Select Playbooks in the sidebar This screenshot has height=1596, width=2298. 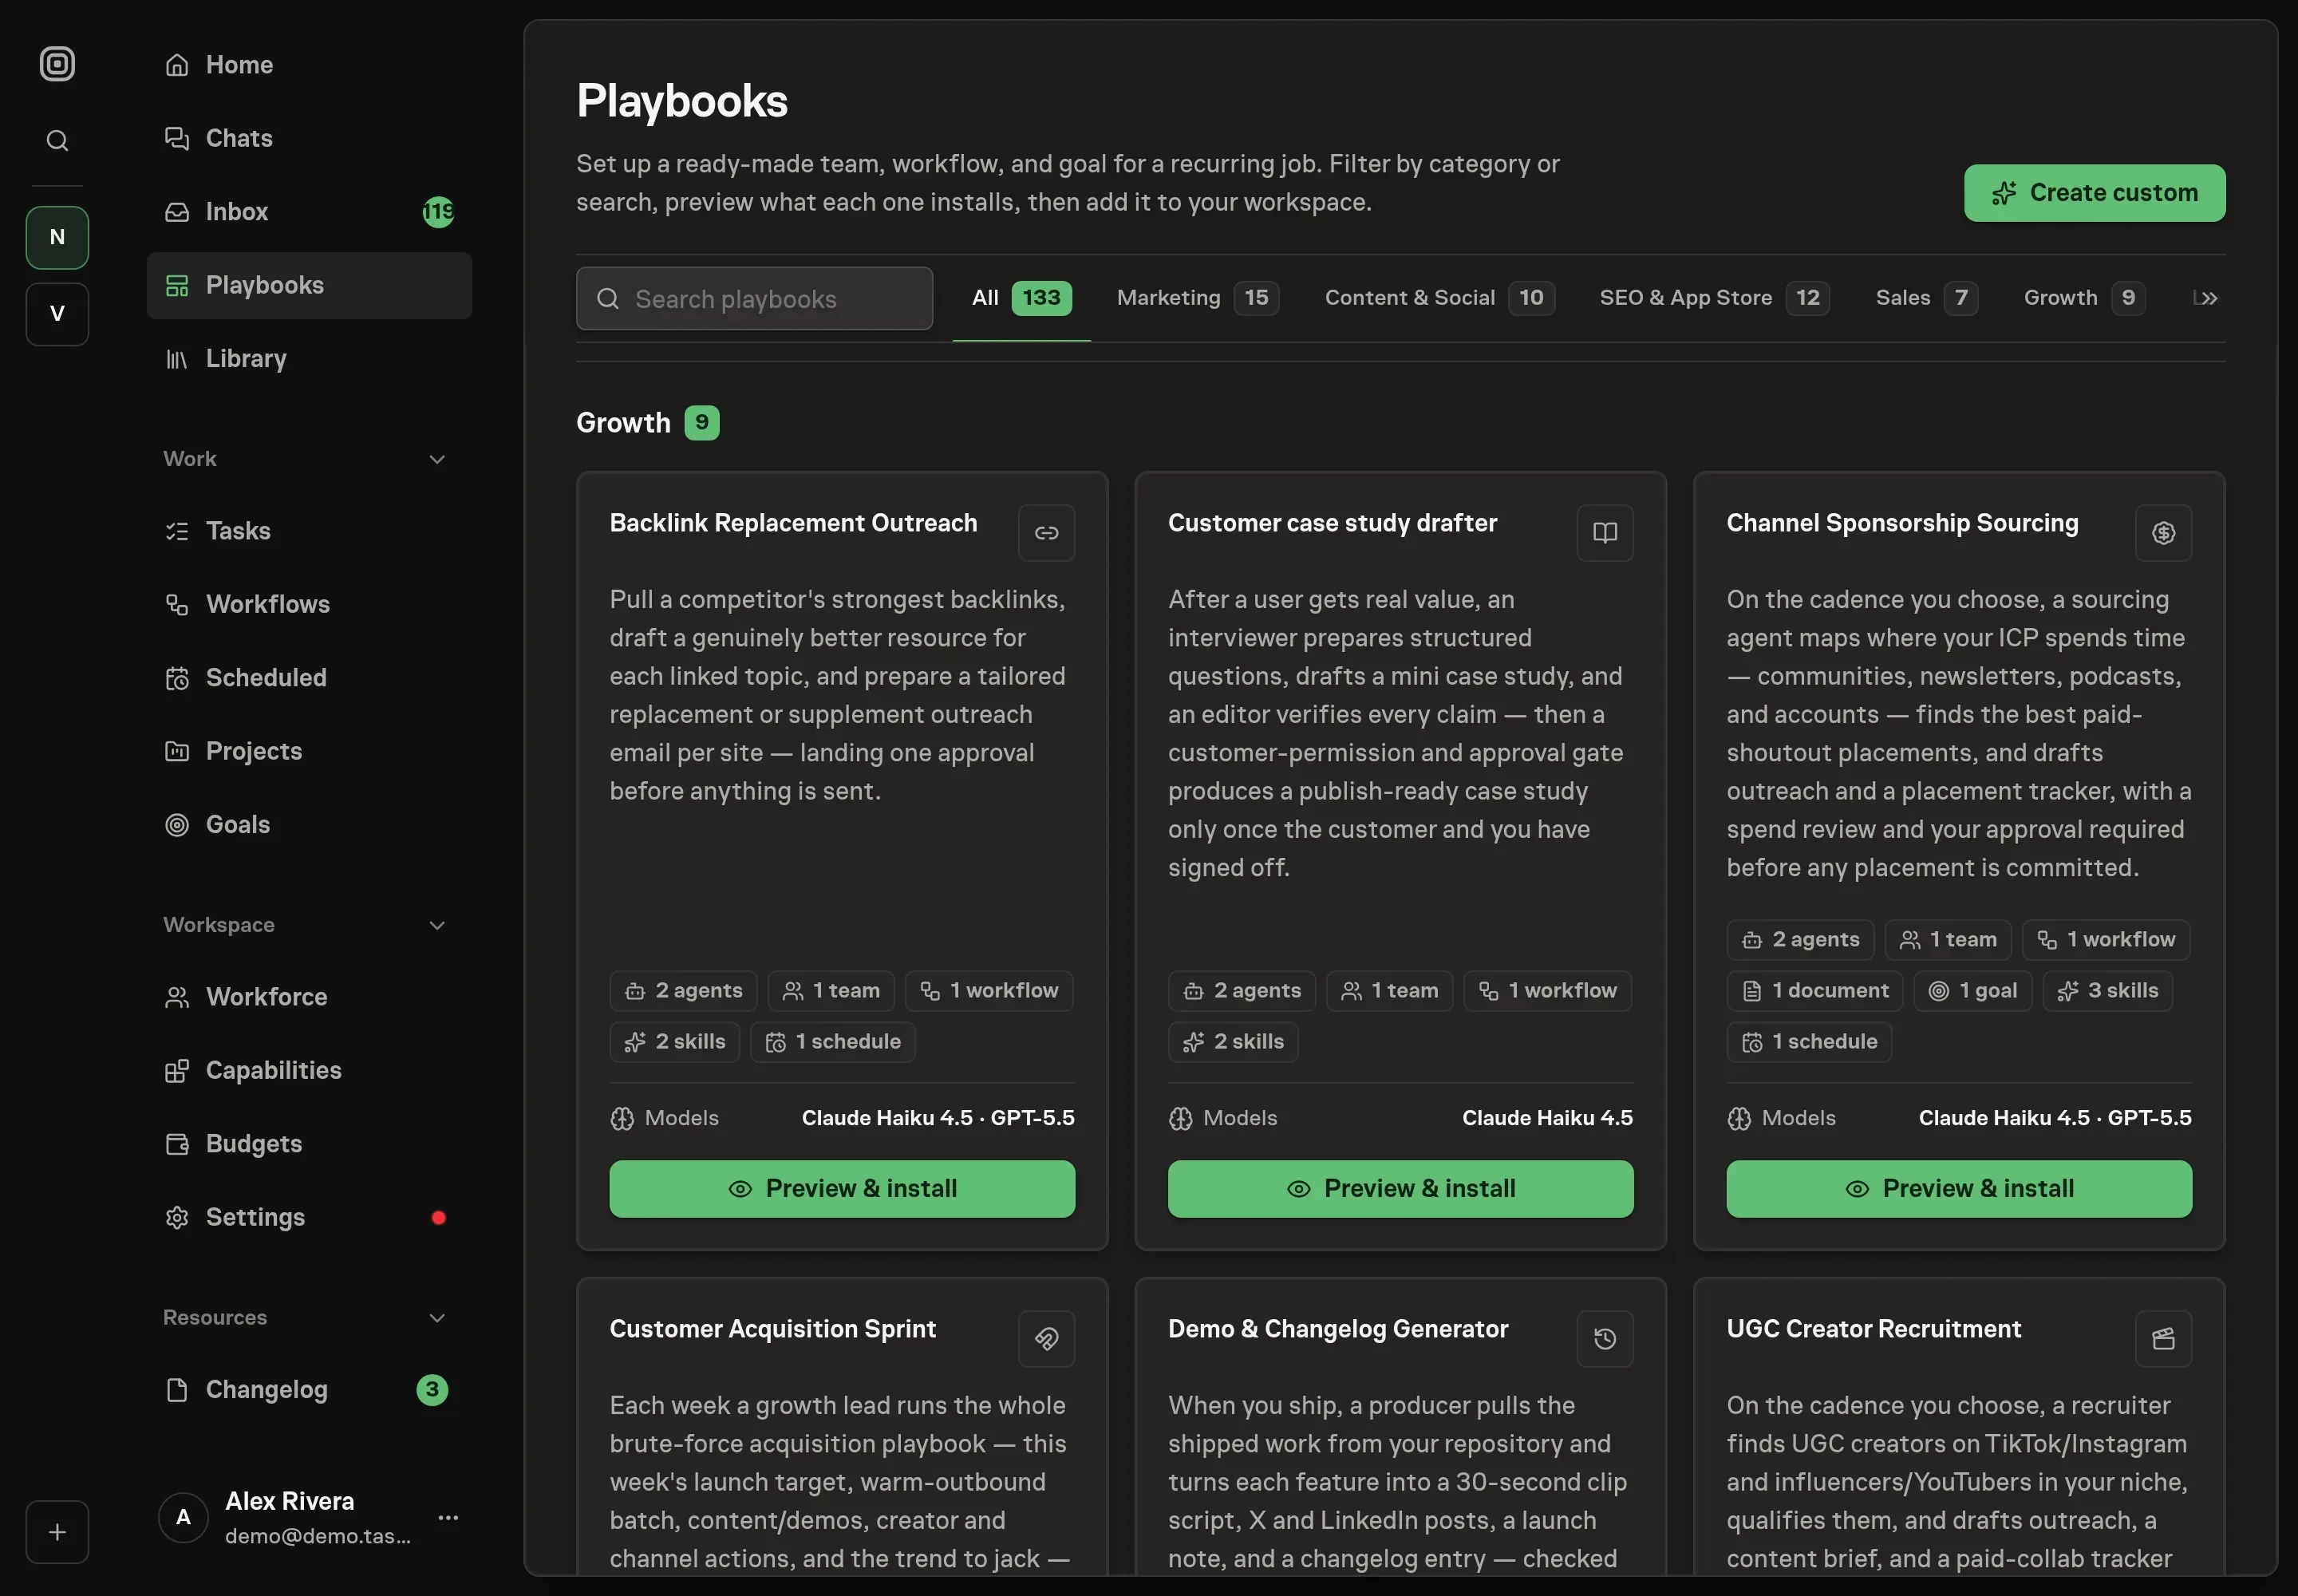click(x=309, y=285)
